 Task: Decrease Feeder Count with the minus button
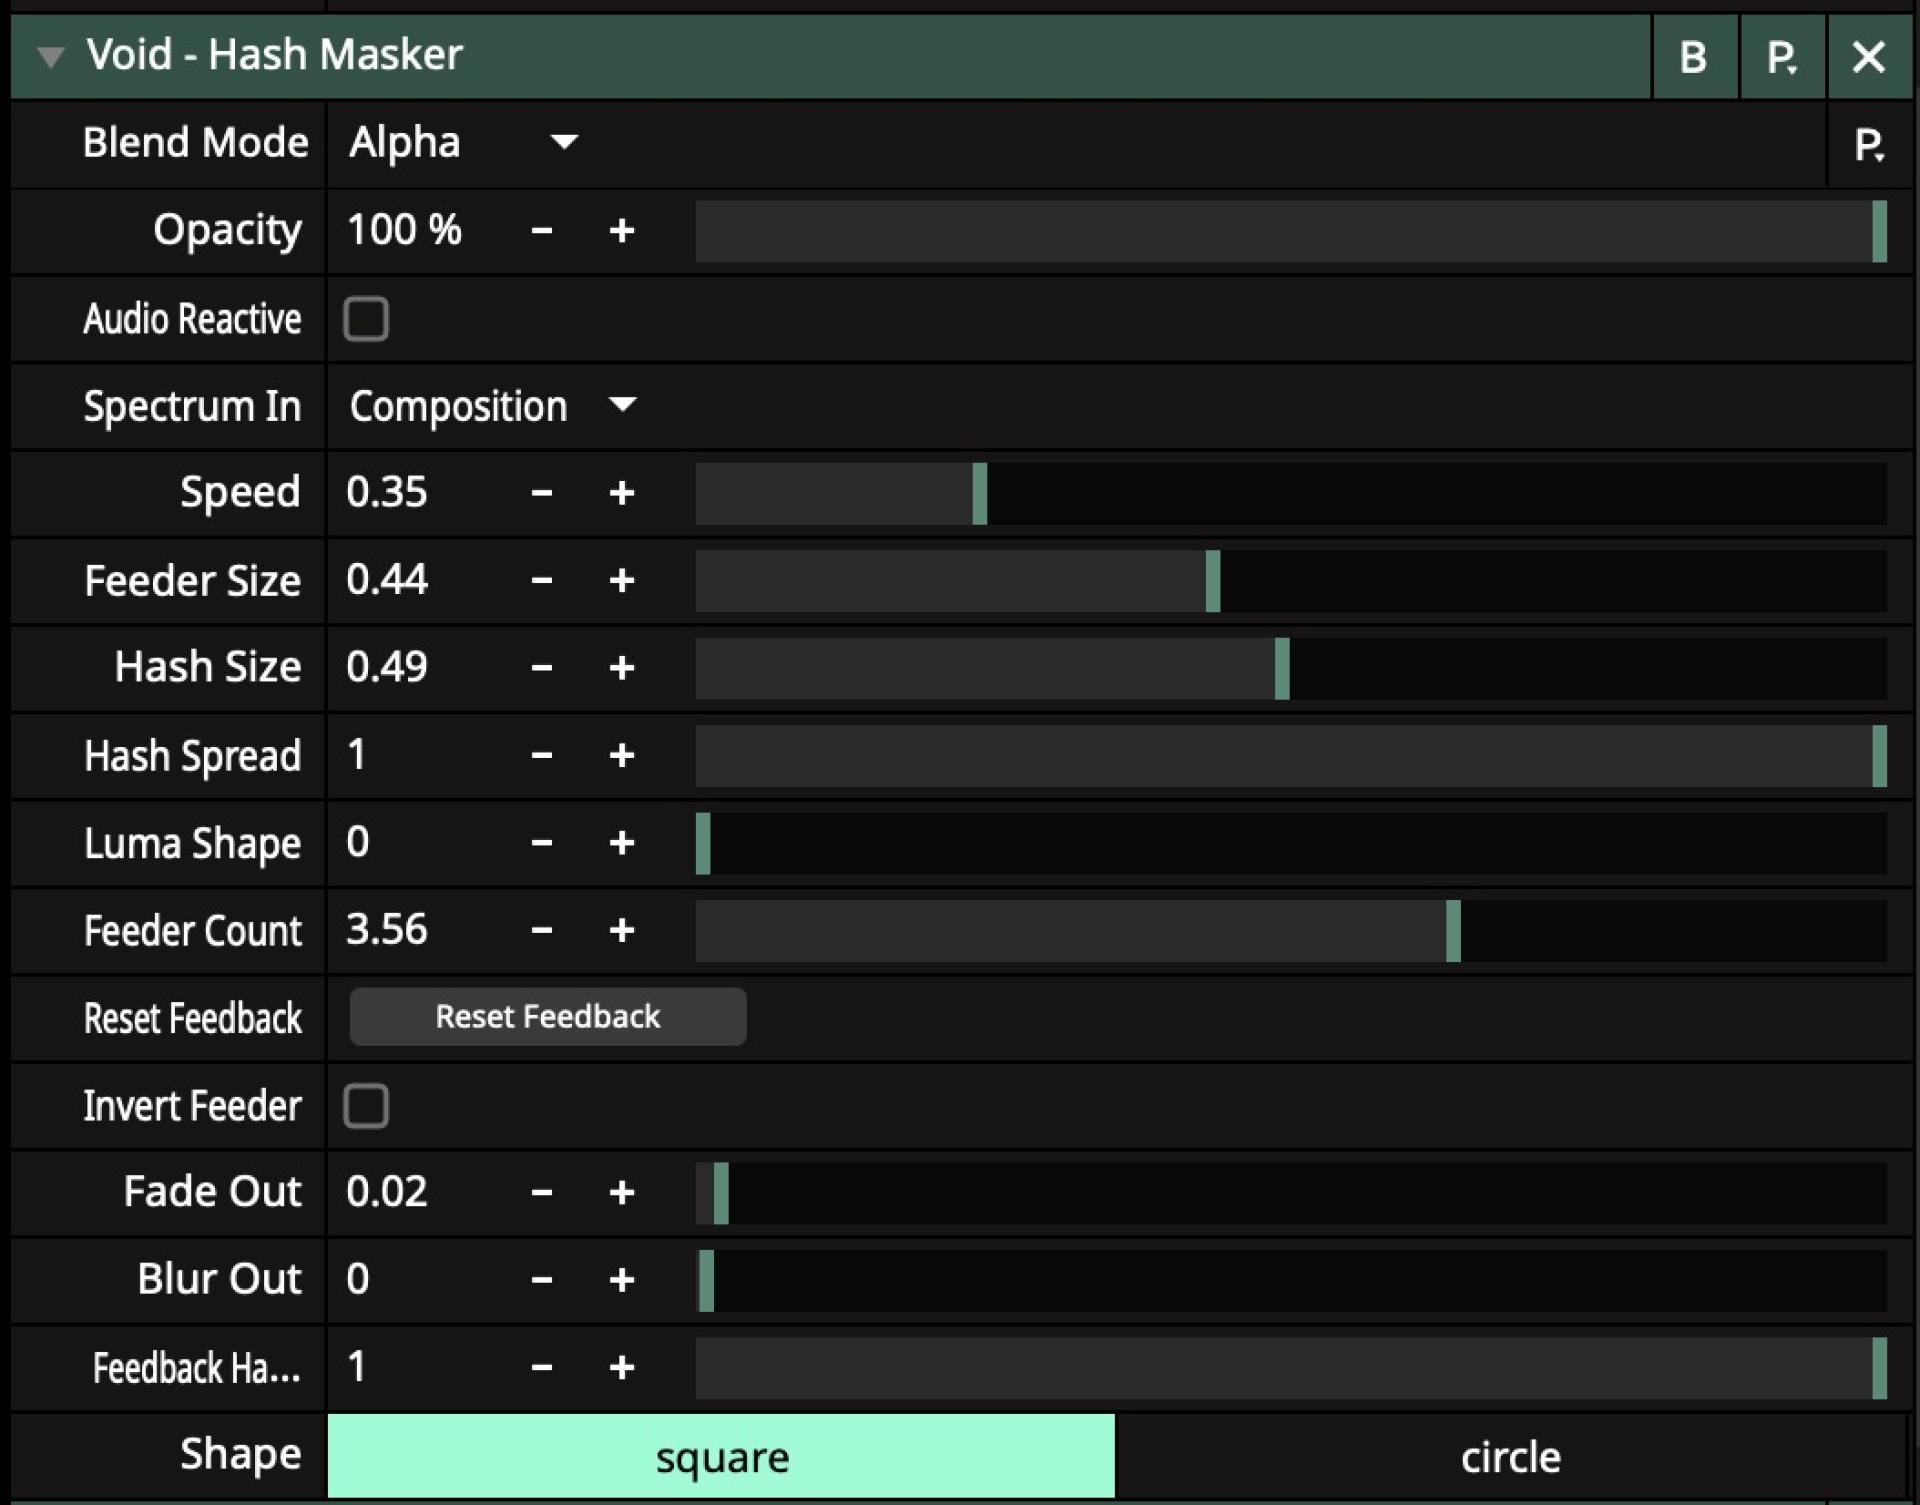542,930
